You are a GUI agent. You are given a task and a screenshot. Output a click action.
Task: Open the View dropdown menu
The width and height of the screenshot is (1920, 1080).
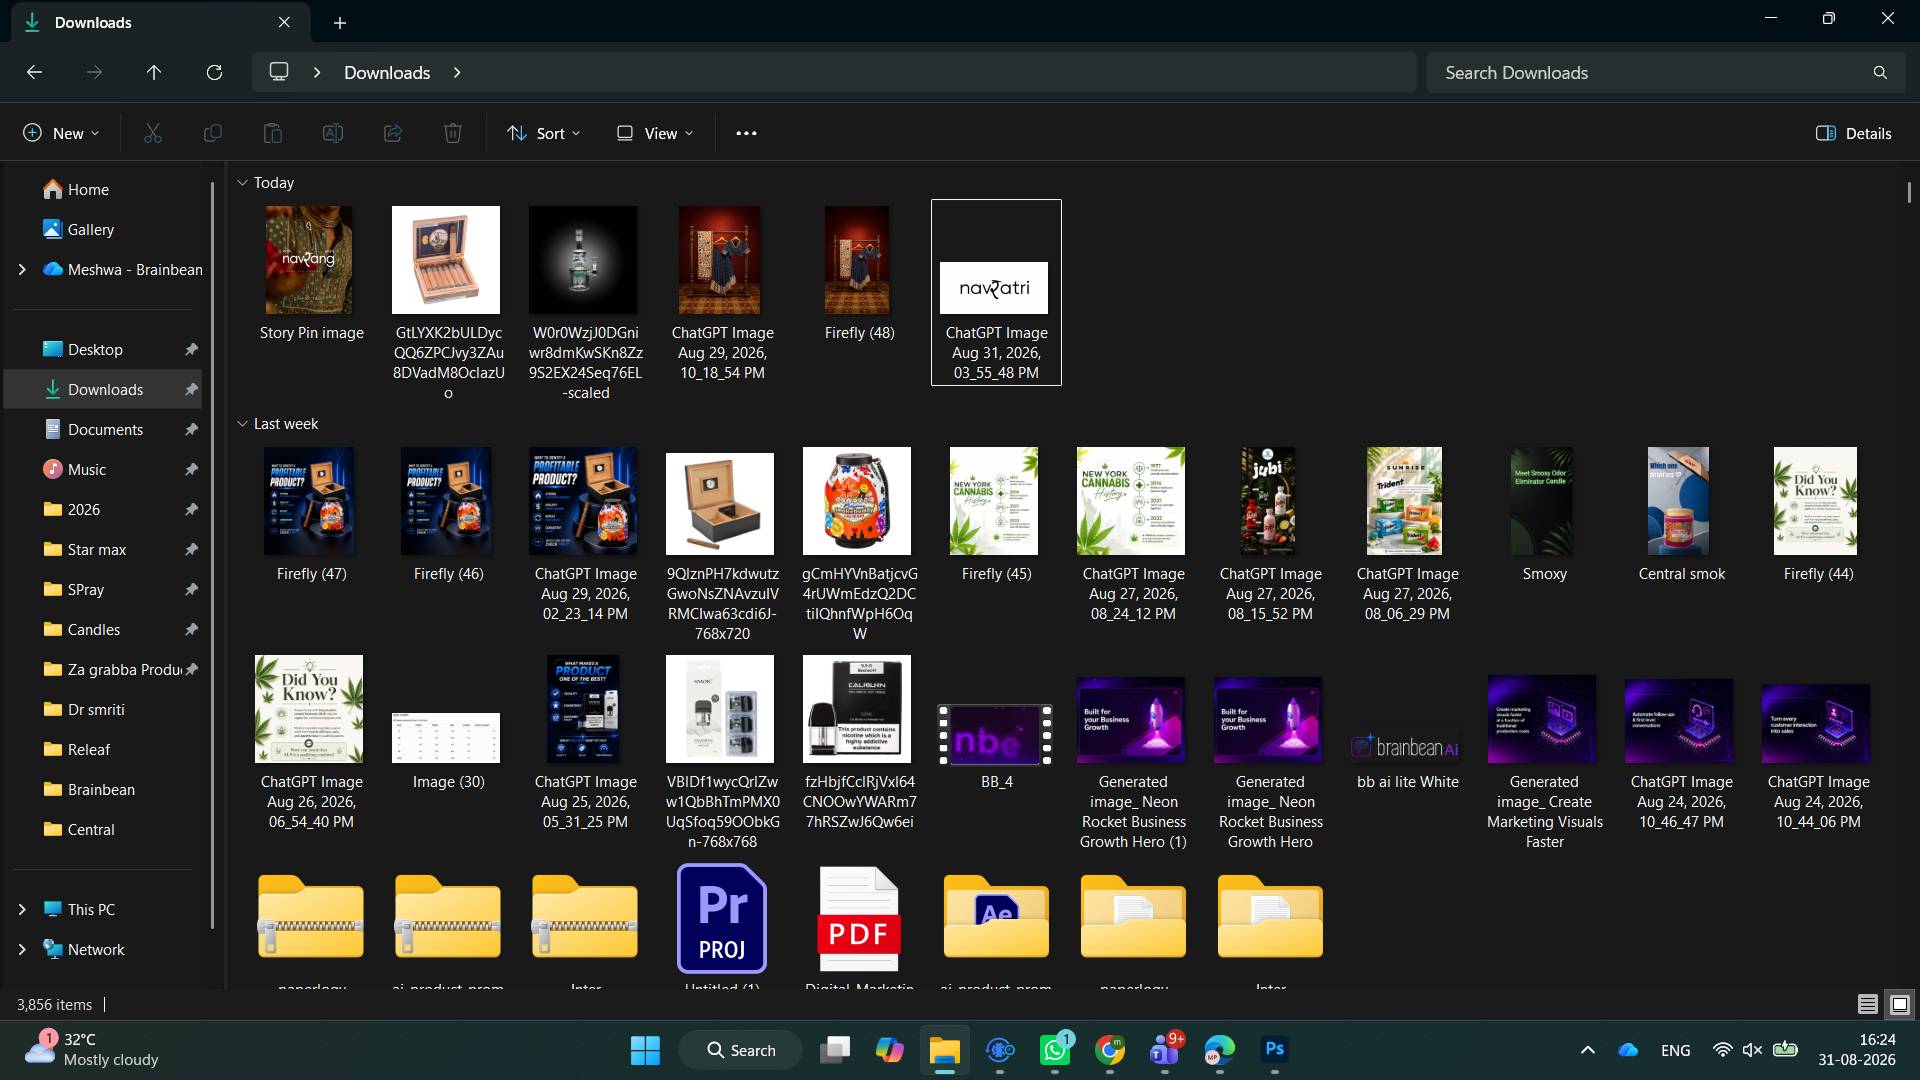(x=655, y=133)
